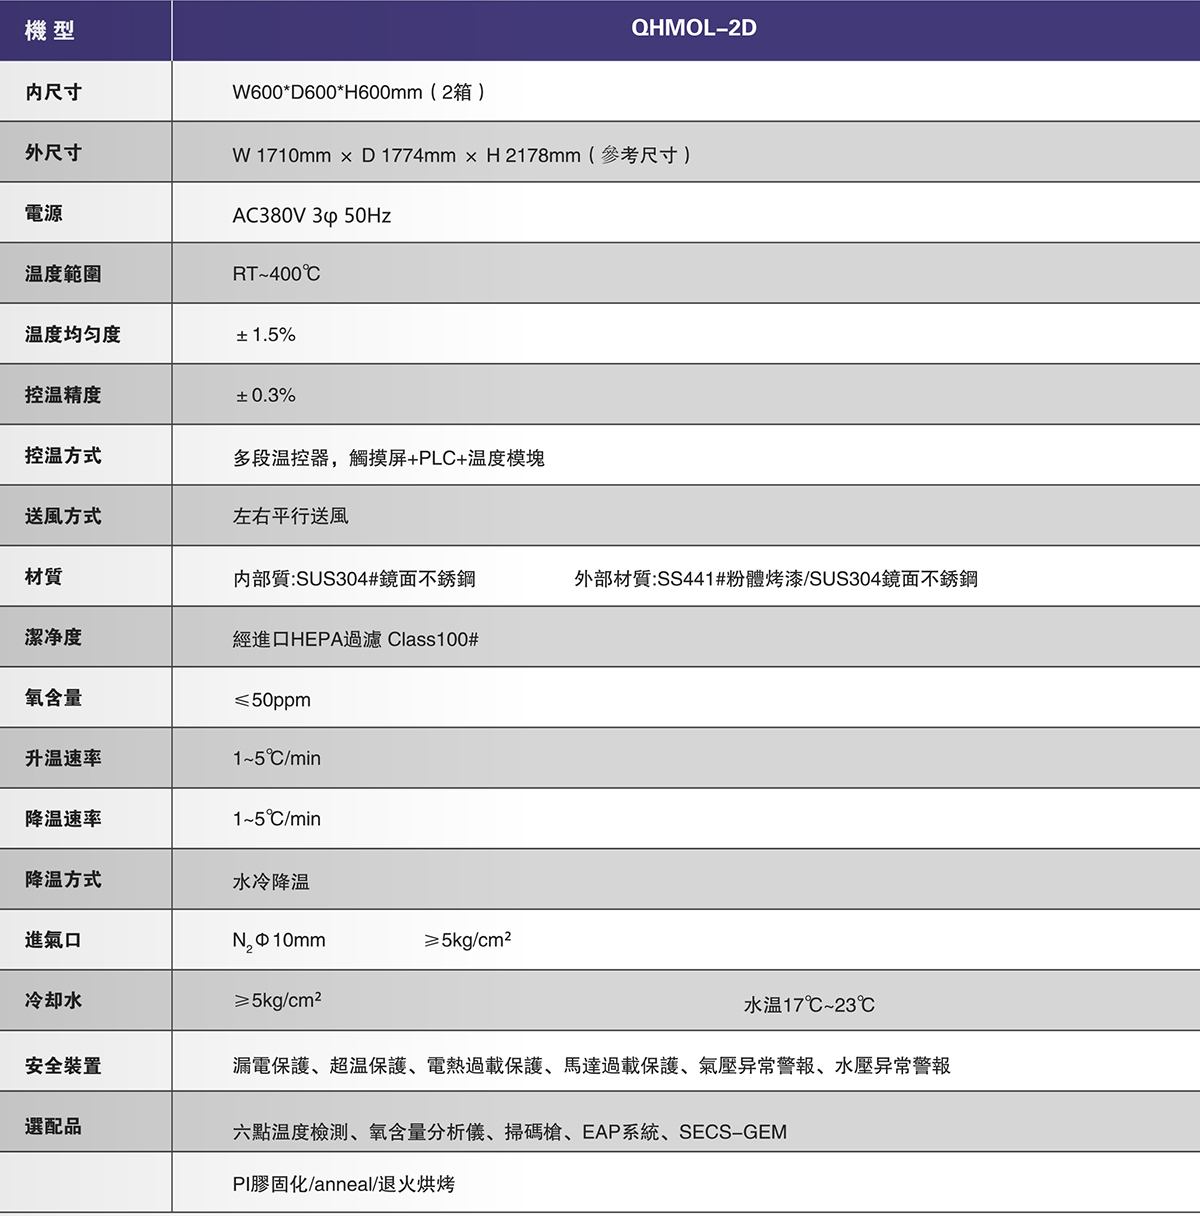Select the 控温方式 row label
Screen dimensions: 1200x1216
click(x=63, y=456)
